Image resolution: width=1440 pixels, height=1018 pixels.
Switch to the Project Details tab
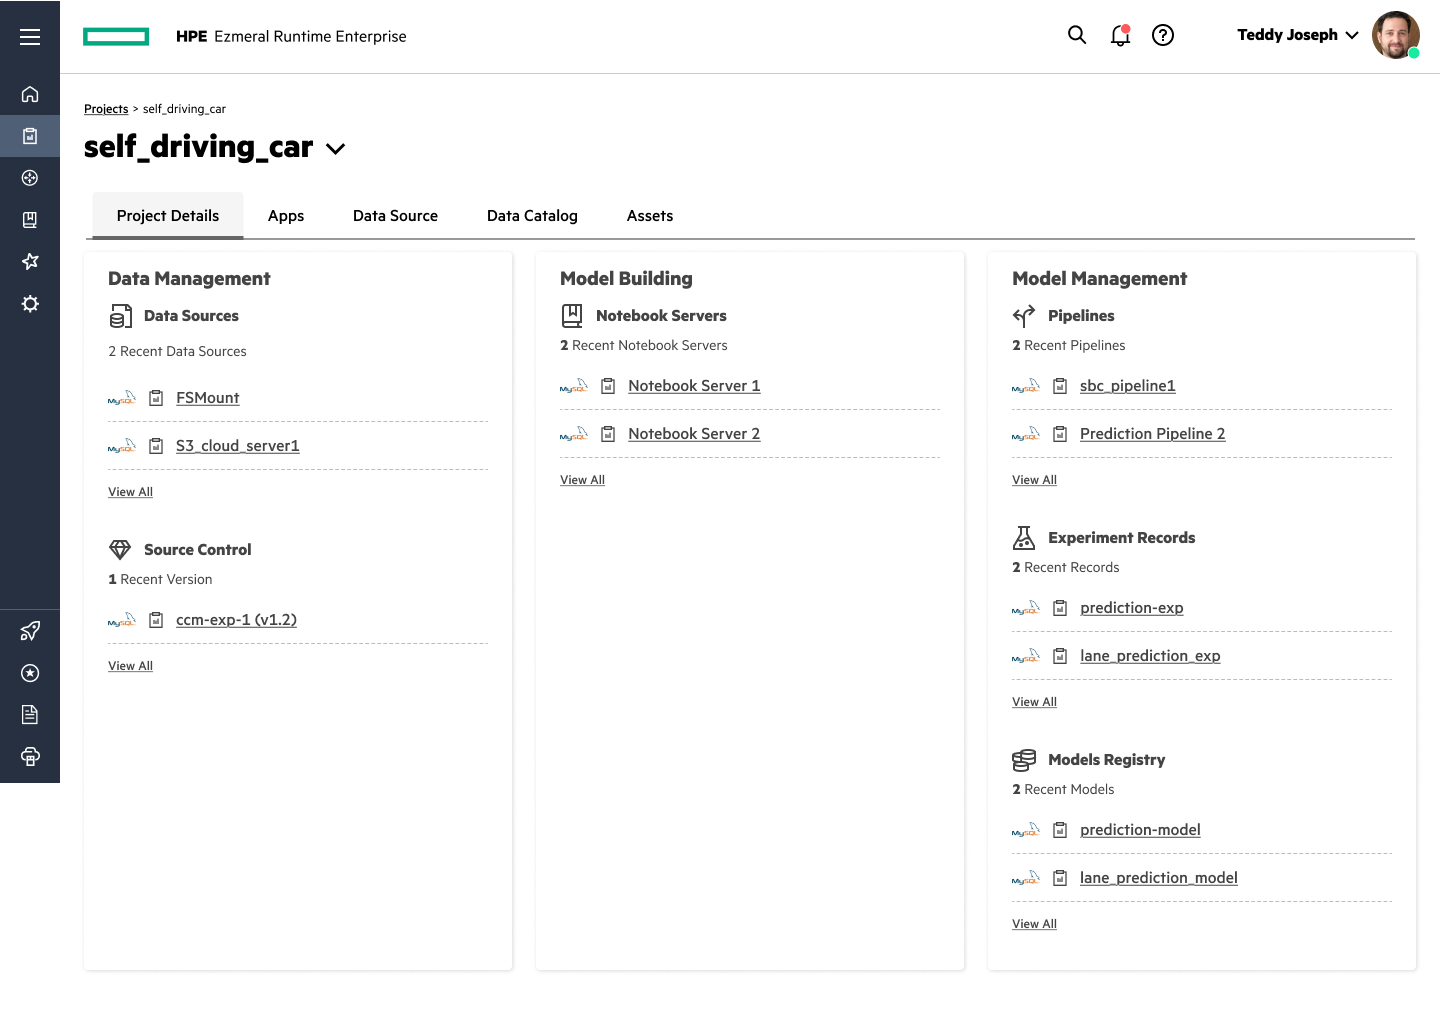[x=168, y=216]
